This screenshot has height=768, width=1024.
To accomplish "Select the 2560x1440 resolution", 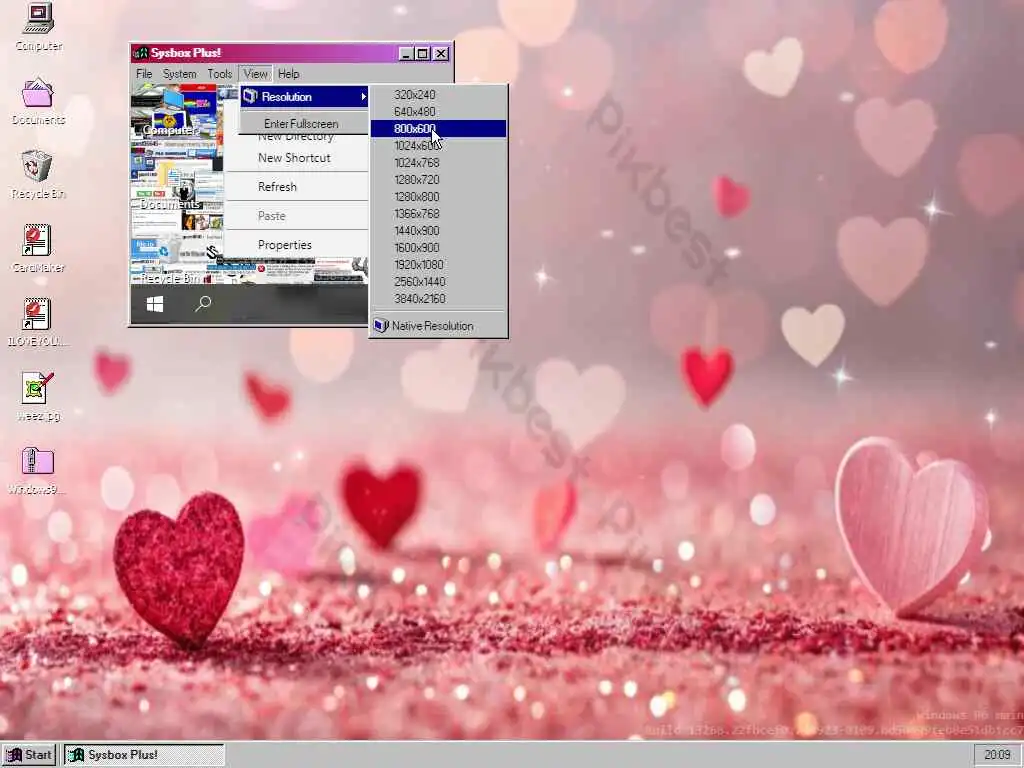I will (438, 281).
